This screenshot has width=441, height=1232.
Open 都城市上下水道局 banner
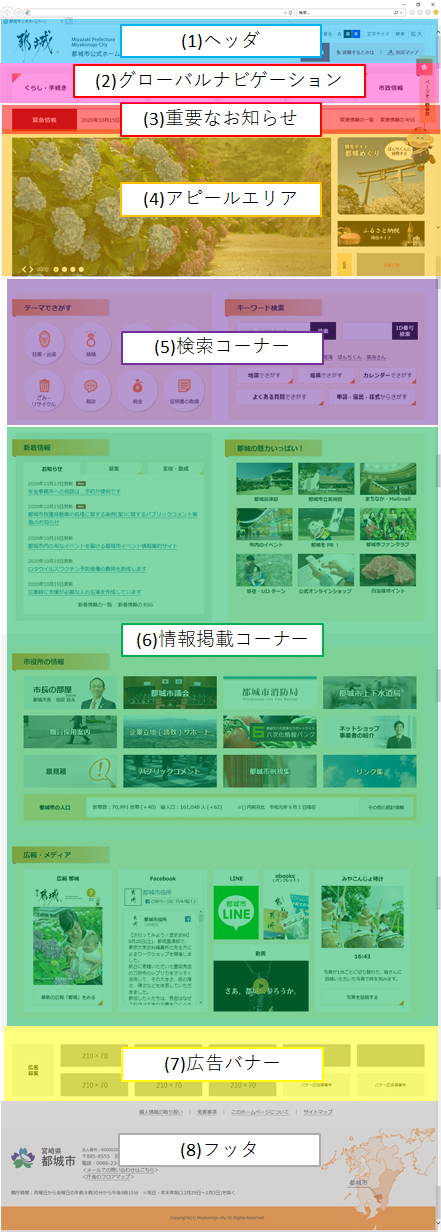click(372, 692)
